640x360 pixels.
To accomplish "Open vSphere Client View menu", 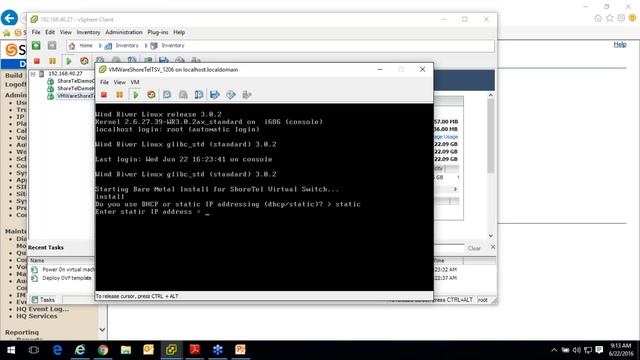I will (65, 32).
